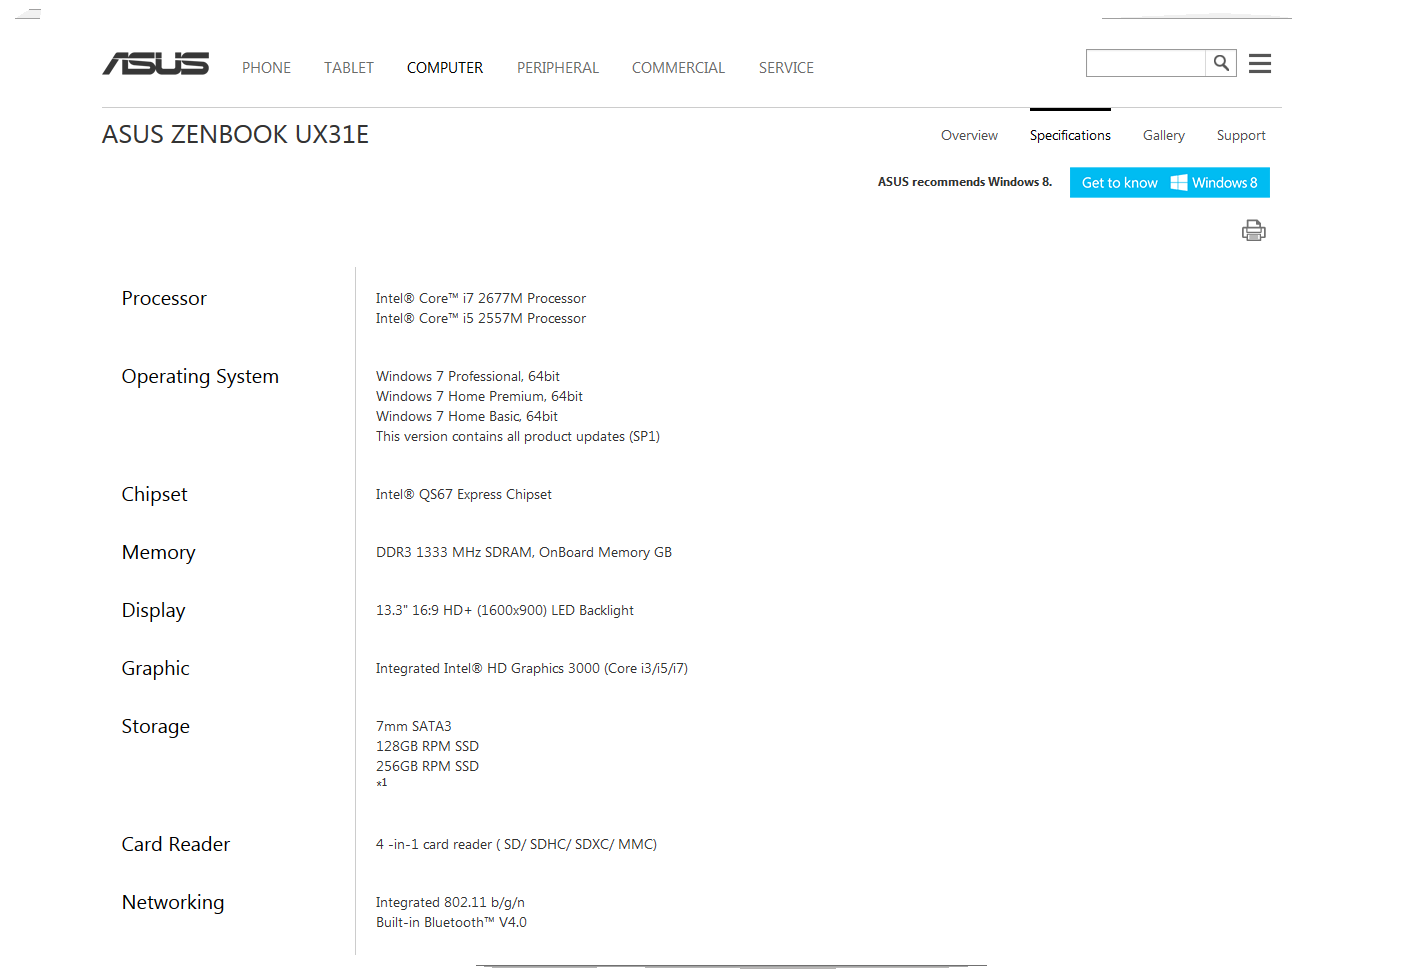Select Windows 7 Professional, 64bit line
Screen dimensions: 1424x969
468,376
